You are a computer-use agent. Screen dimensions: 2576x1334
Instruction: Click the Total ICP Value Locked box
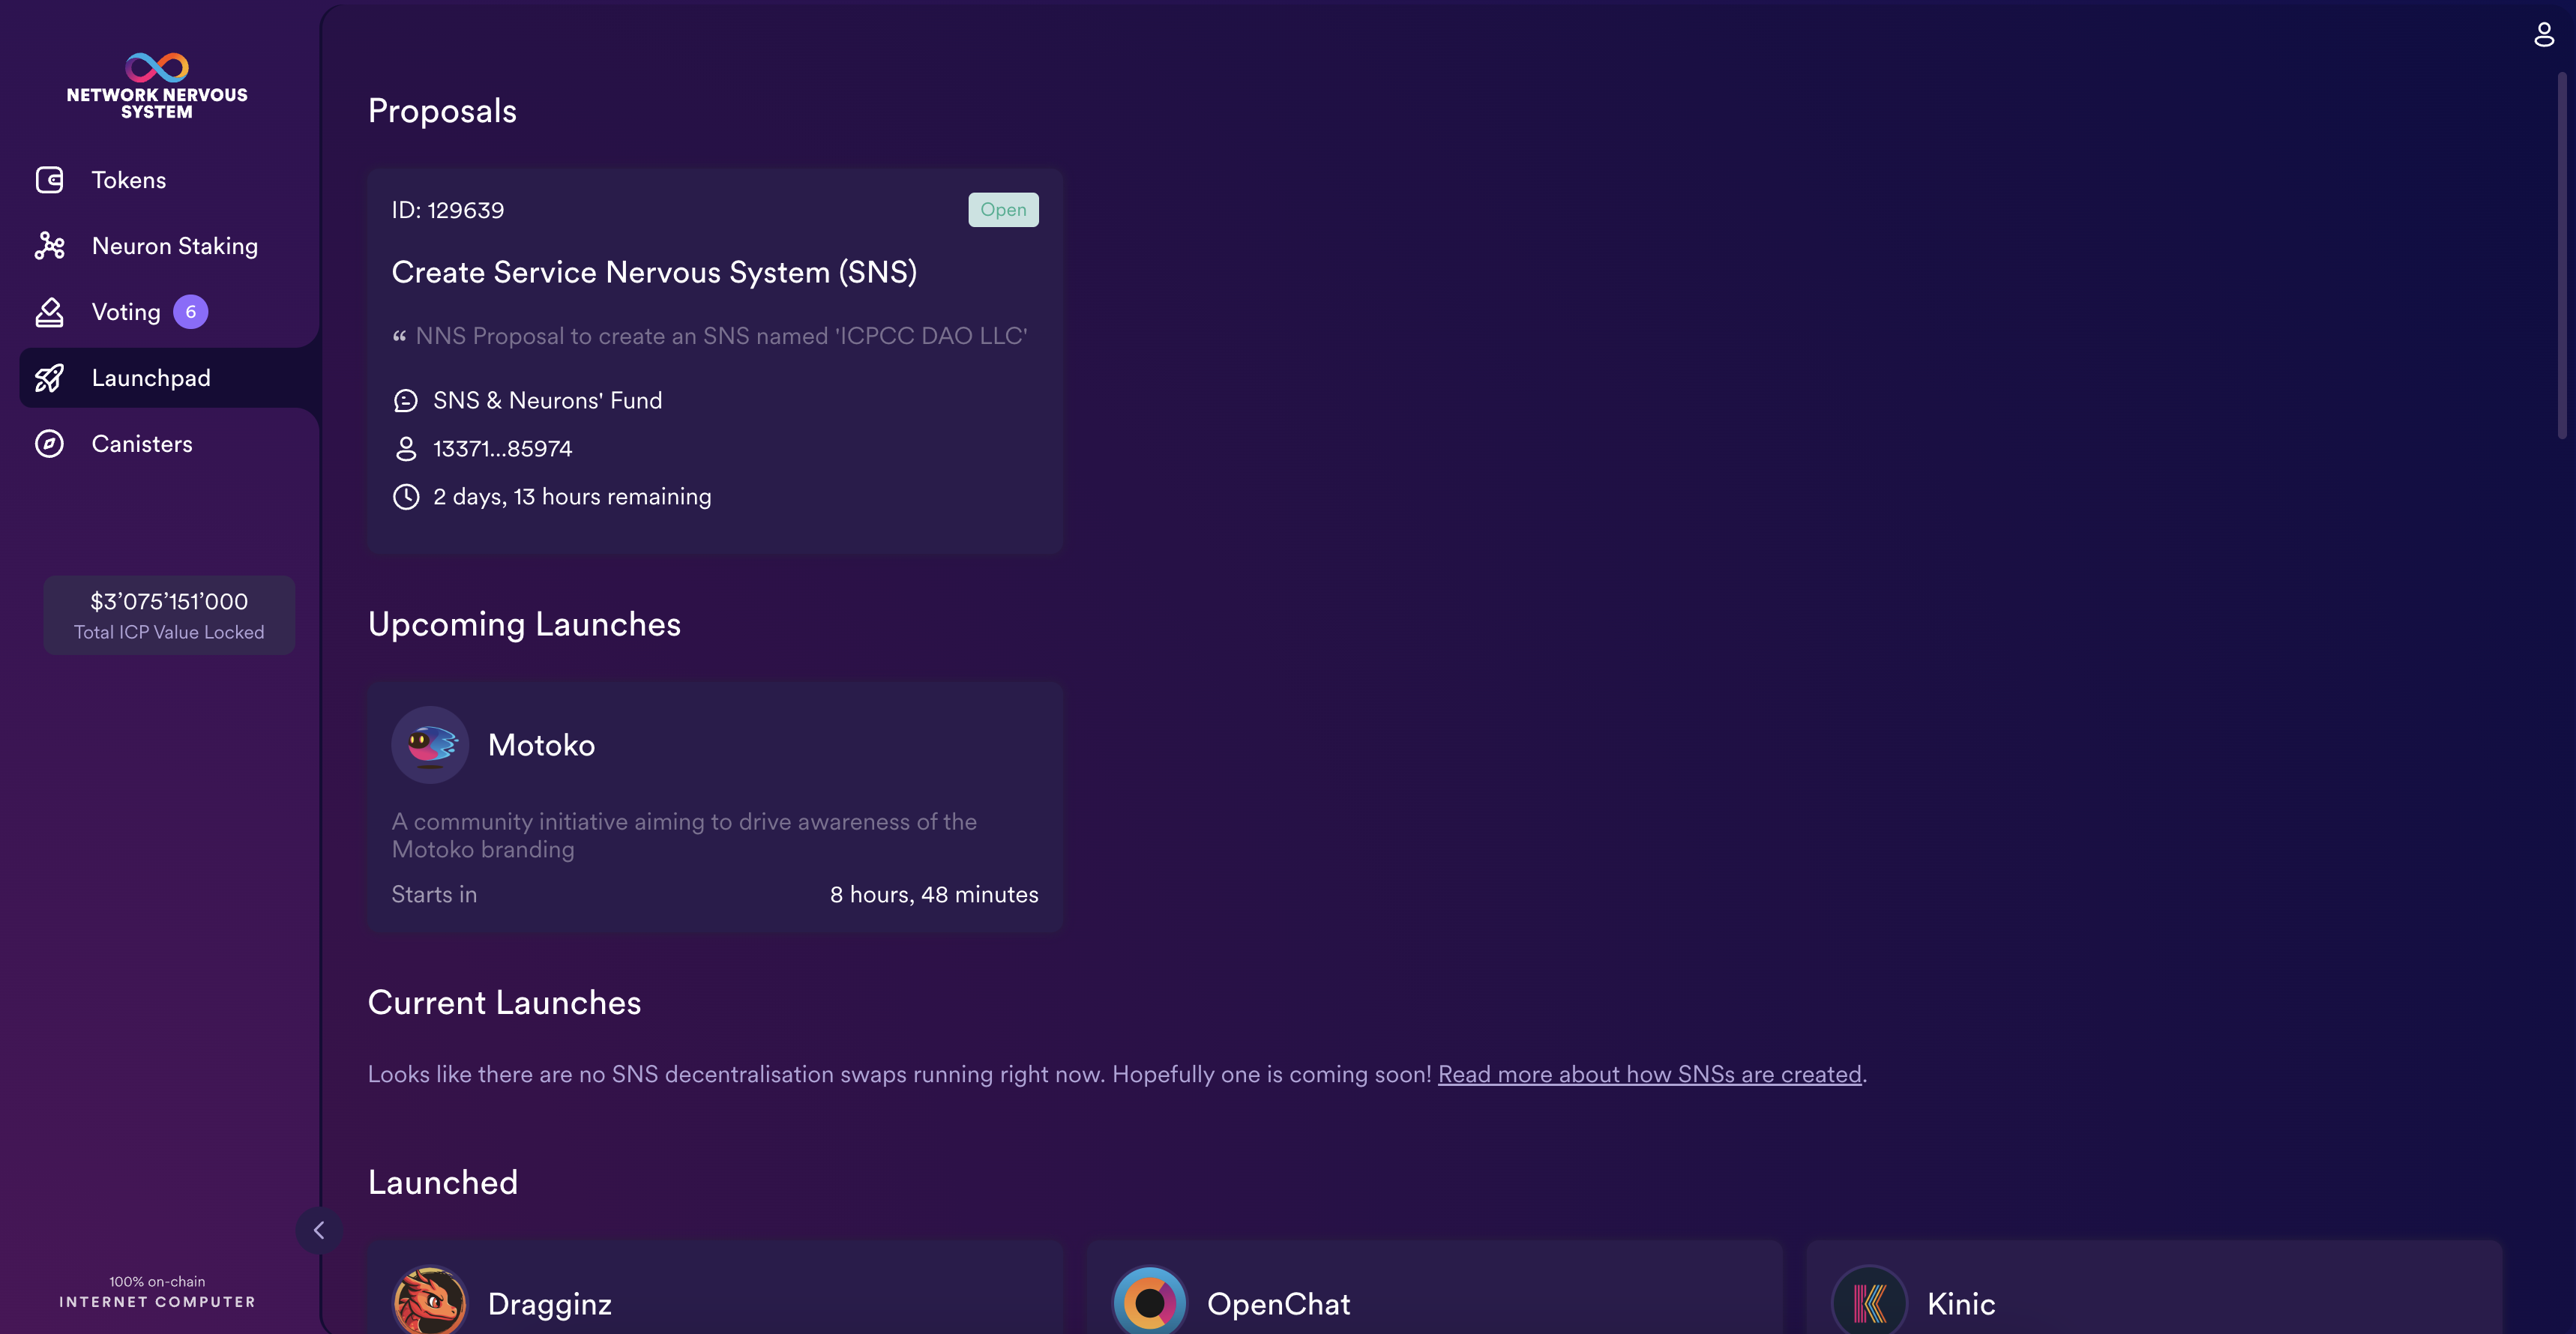coord(169,615)
